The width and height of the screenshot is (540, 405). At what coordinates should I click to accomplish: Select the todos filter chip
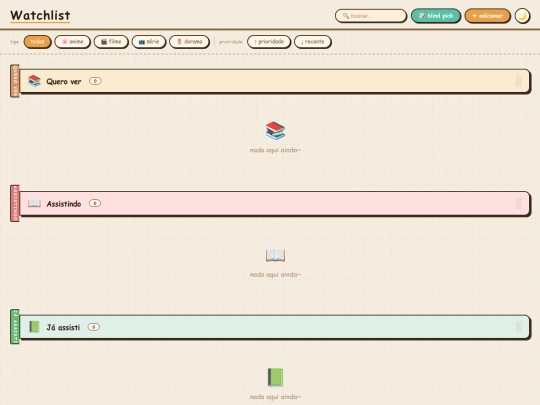tap(37, 42)
